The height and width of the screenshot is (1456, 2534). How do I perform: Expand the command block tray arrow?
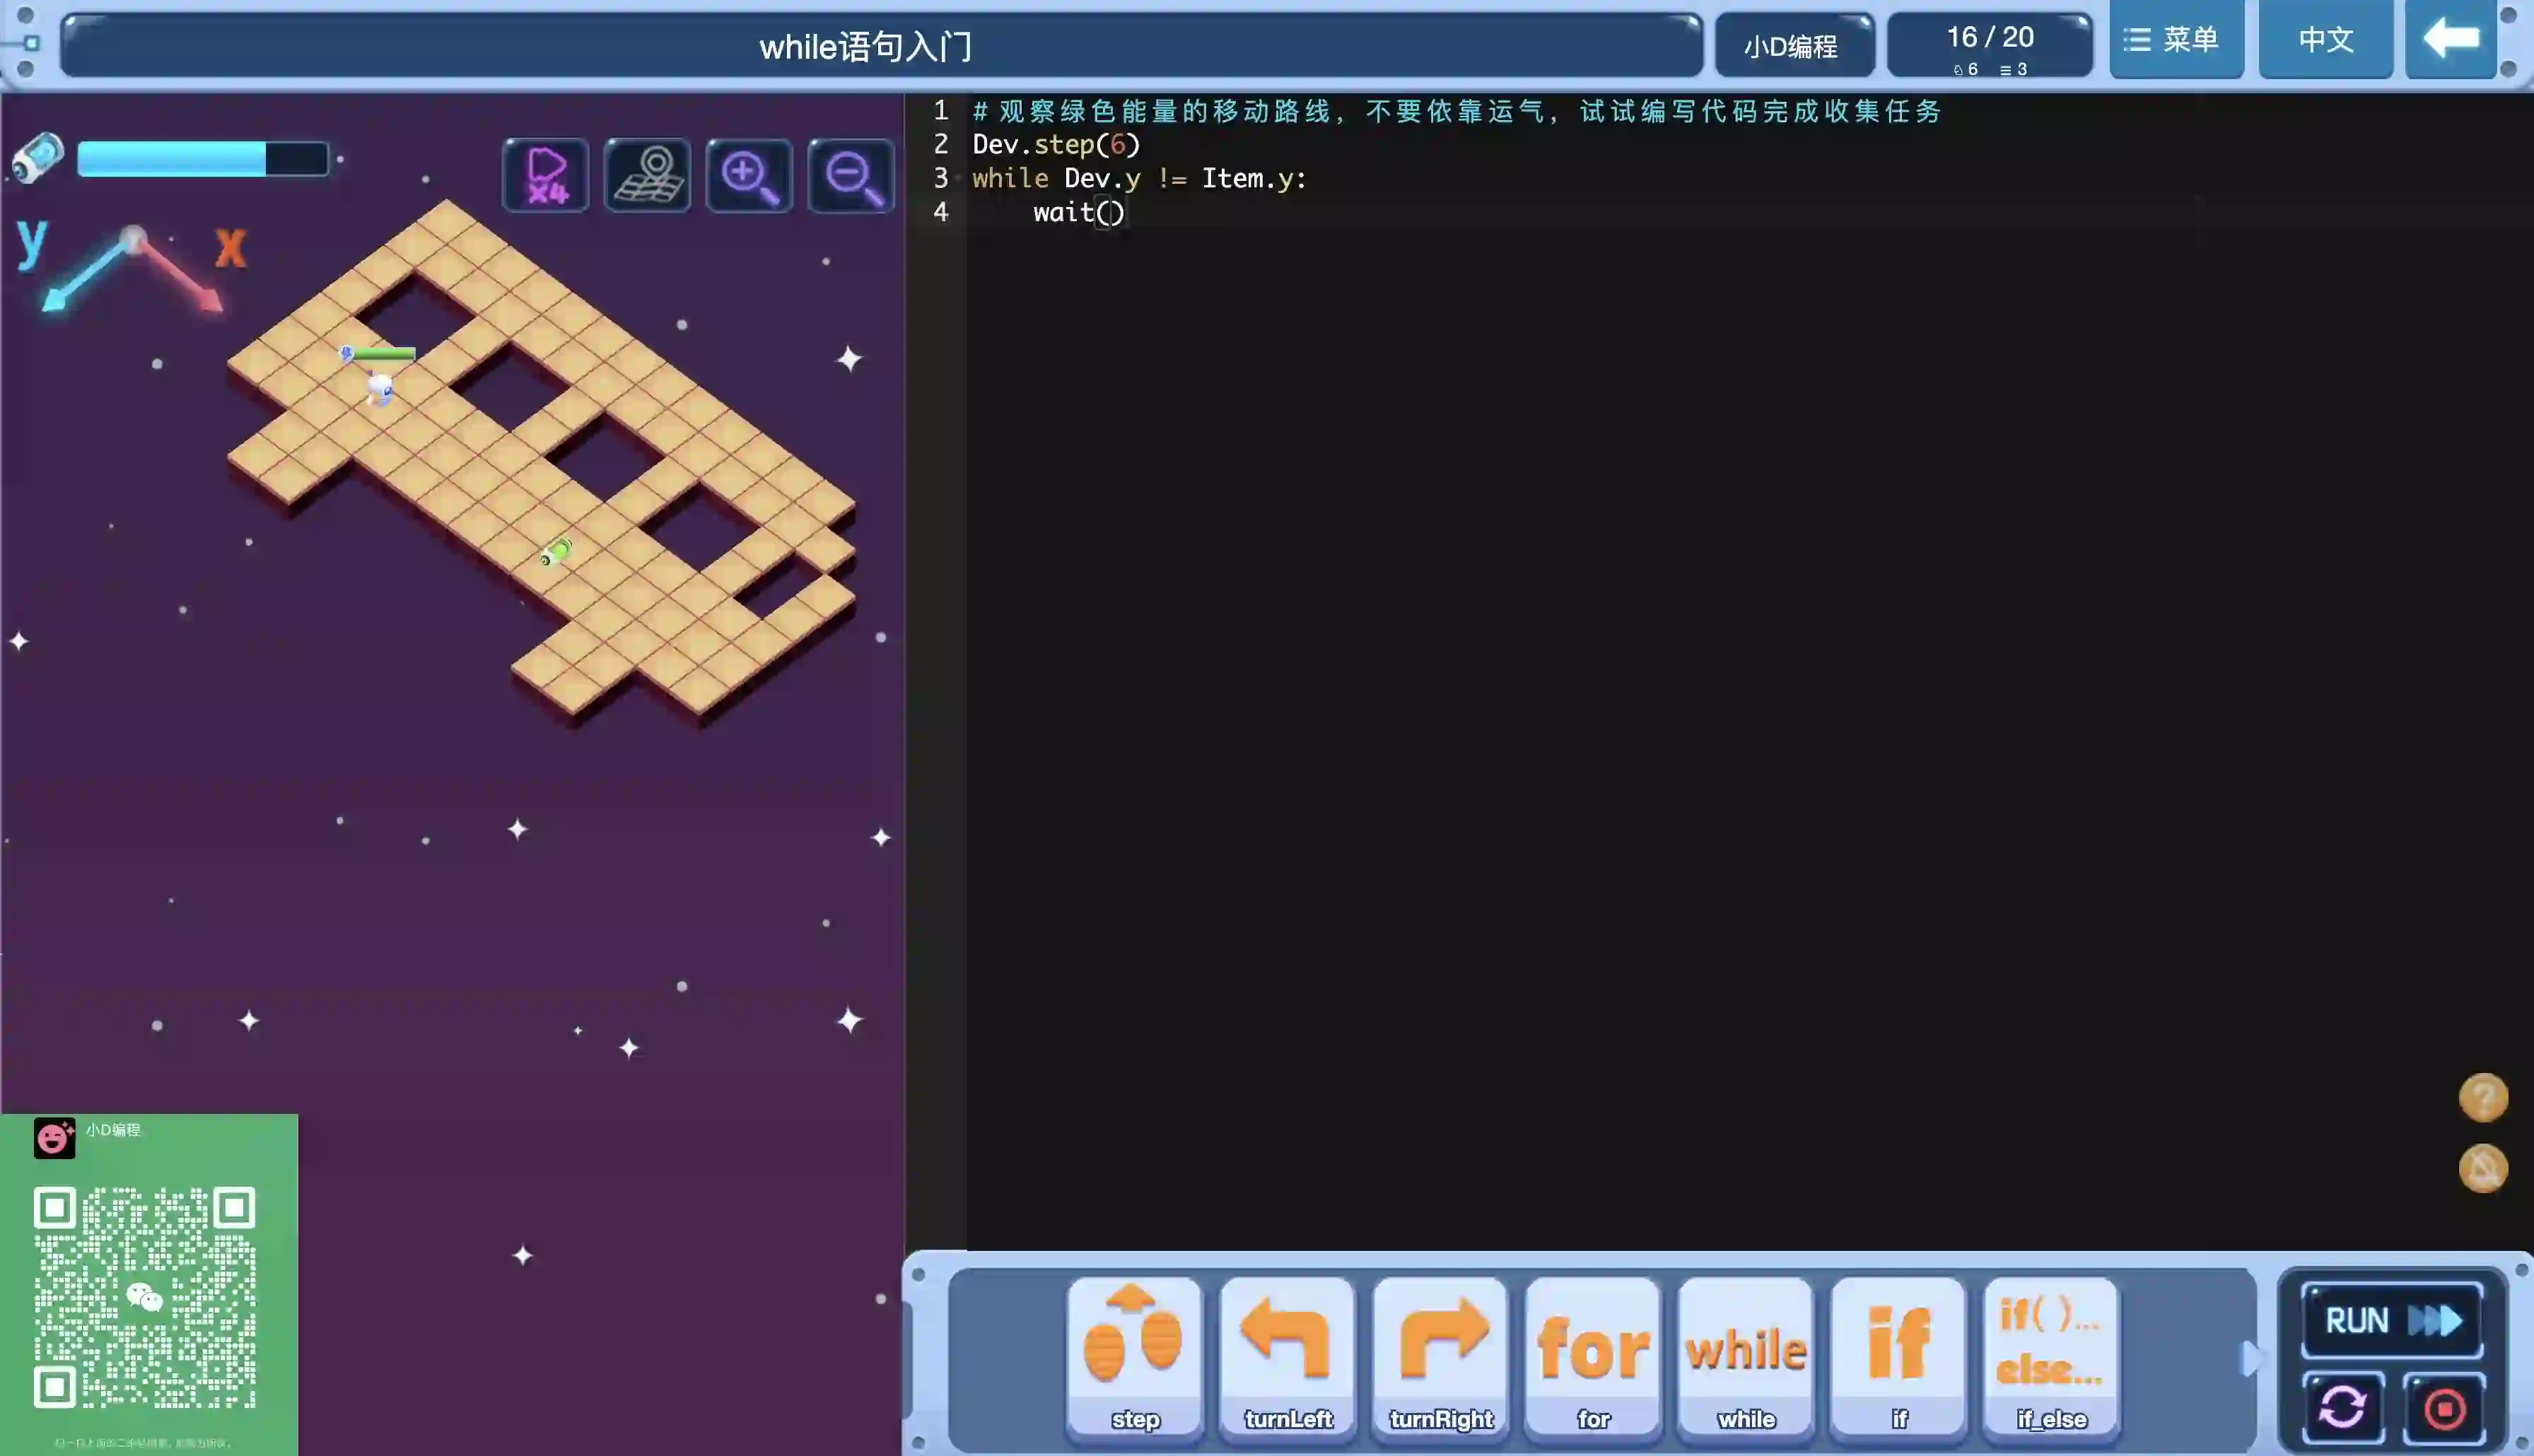pyautogui.click(x=2250, y=1358)
